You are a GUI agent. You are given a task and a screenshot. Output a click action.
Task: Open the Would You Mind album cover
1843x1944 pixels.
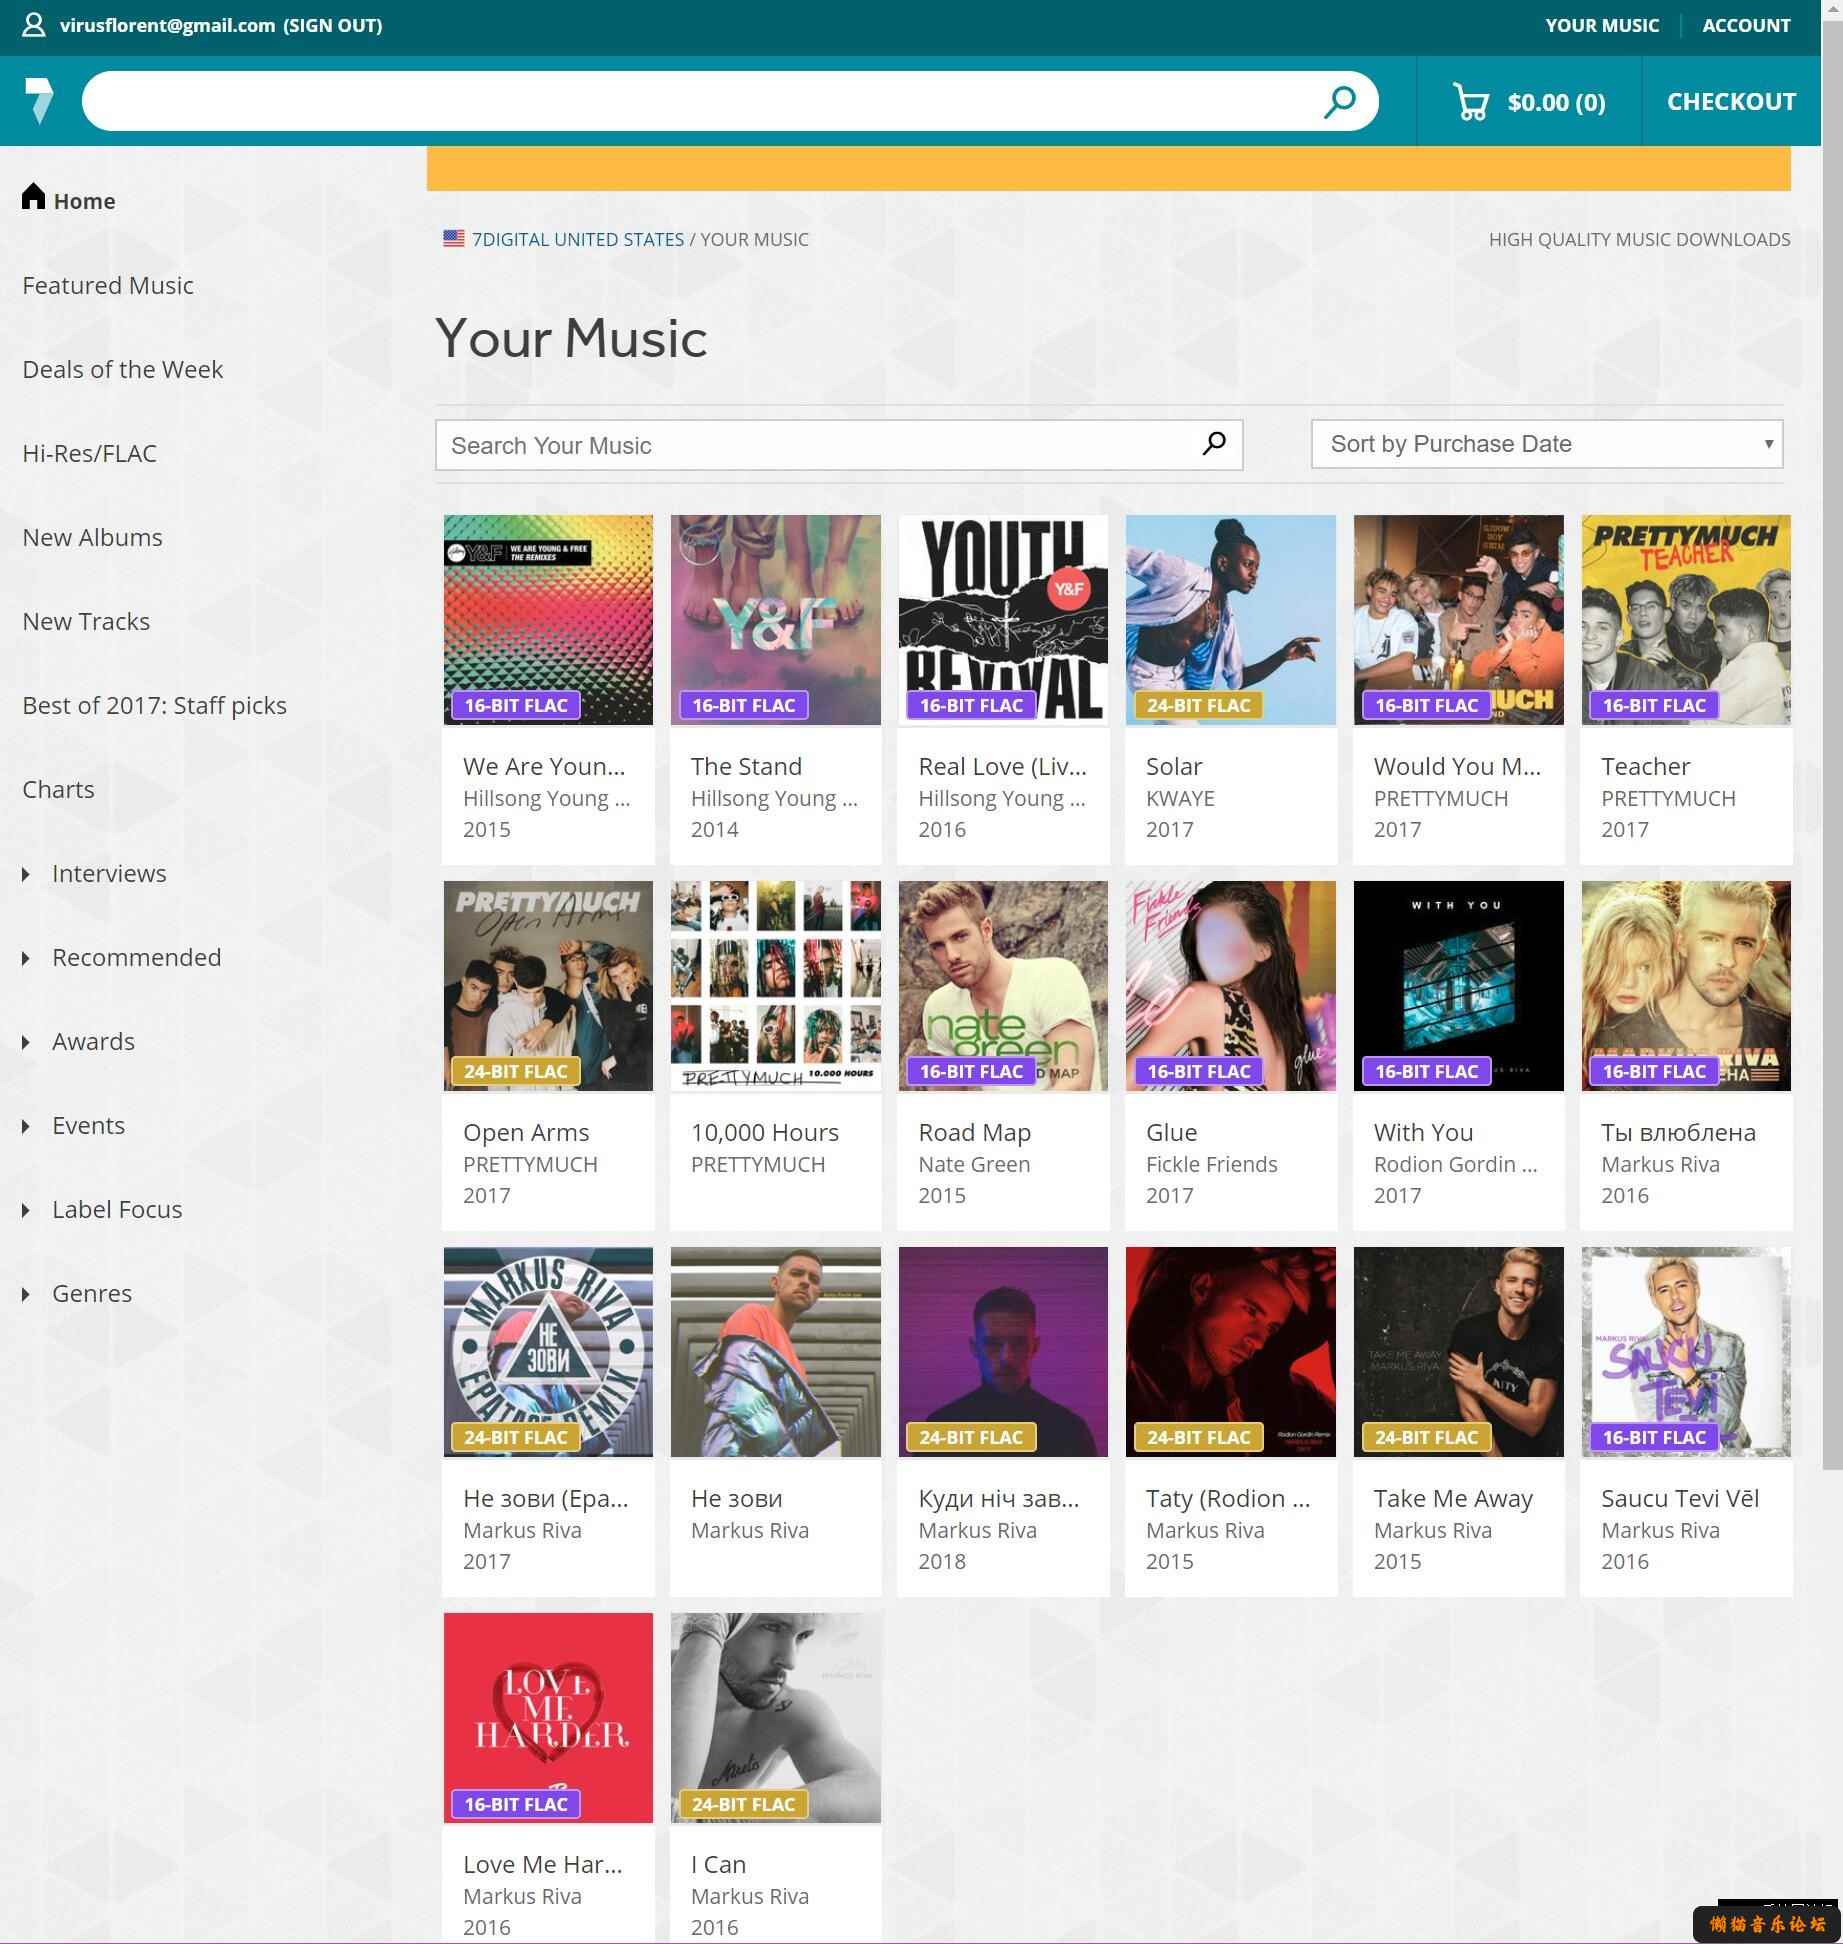tap(1458, 620)
